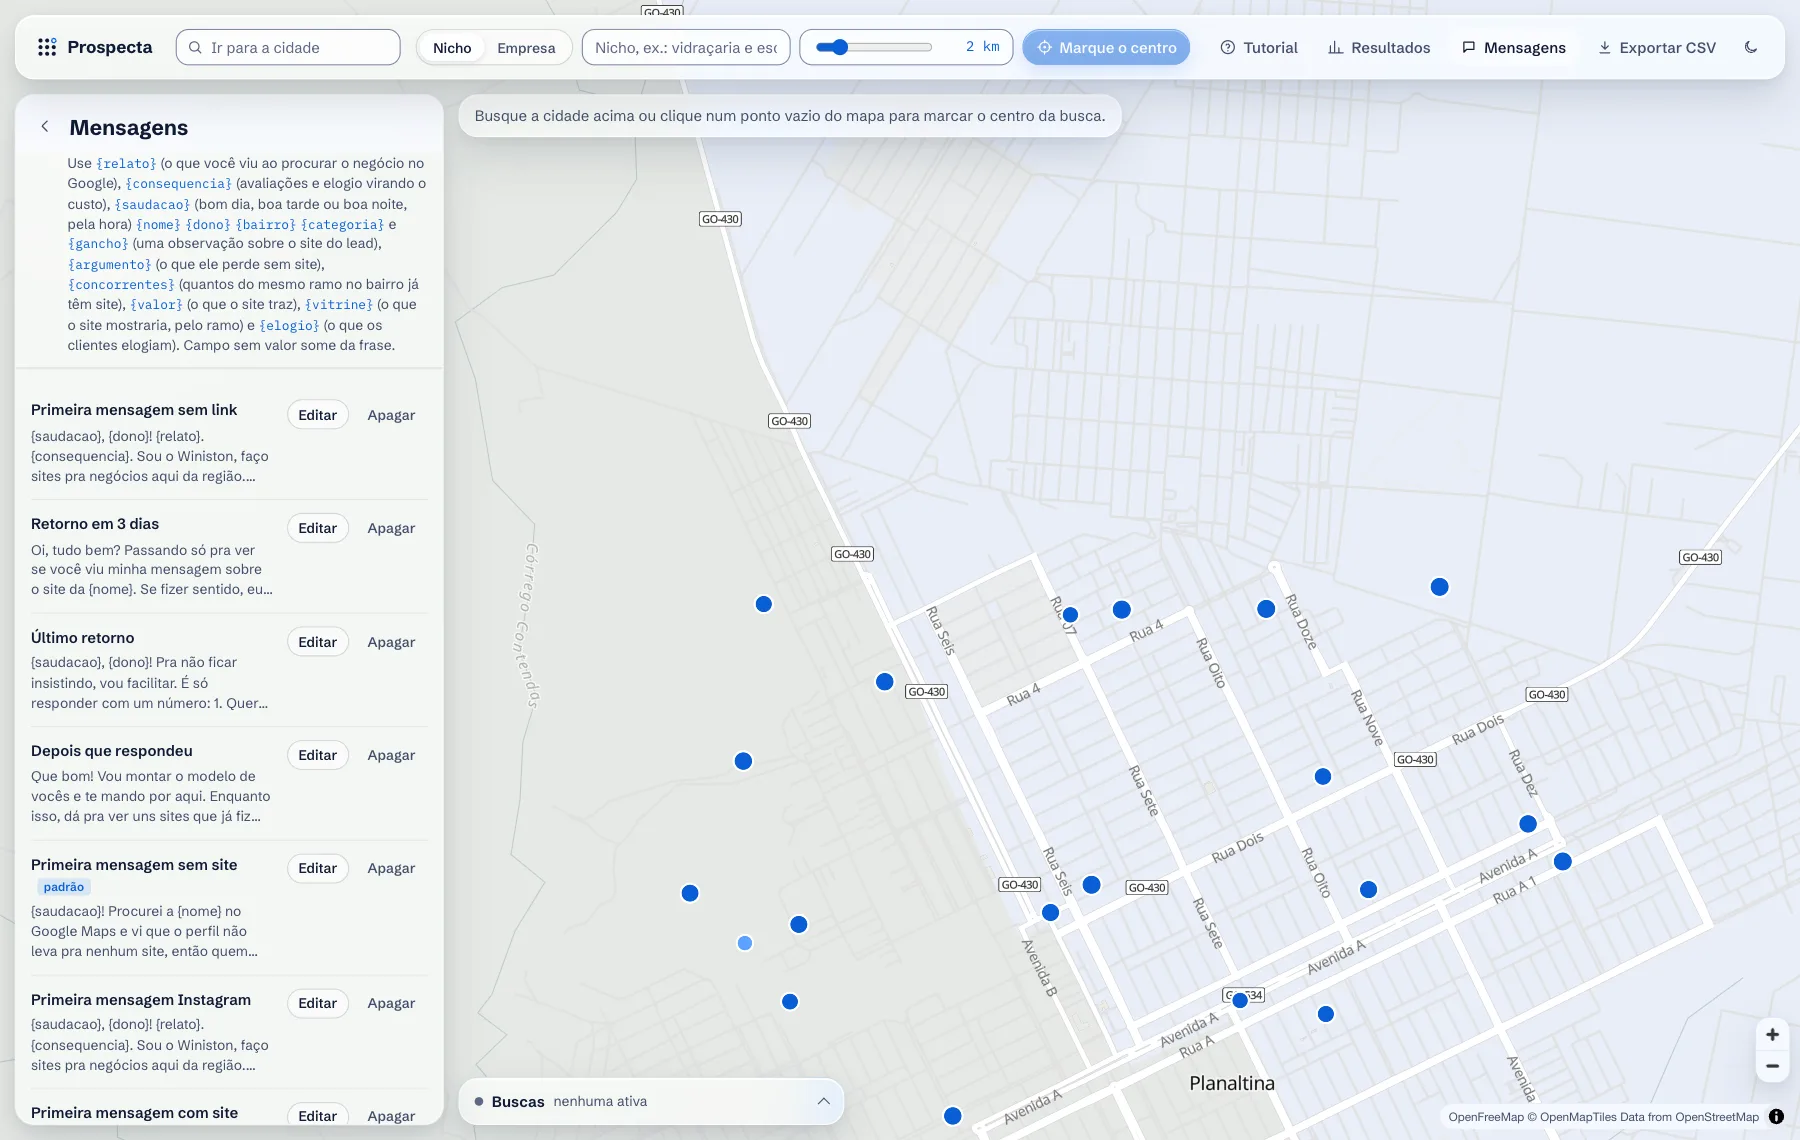The image size is (1800, 1140).
Task: Open the Mensagens panel from toolbar
Action: [x=1514, y=47]
